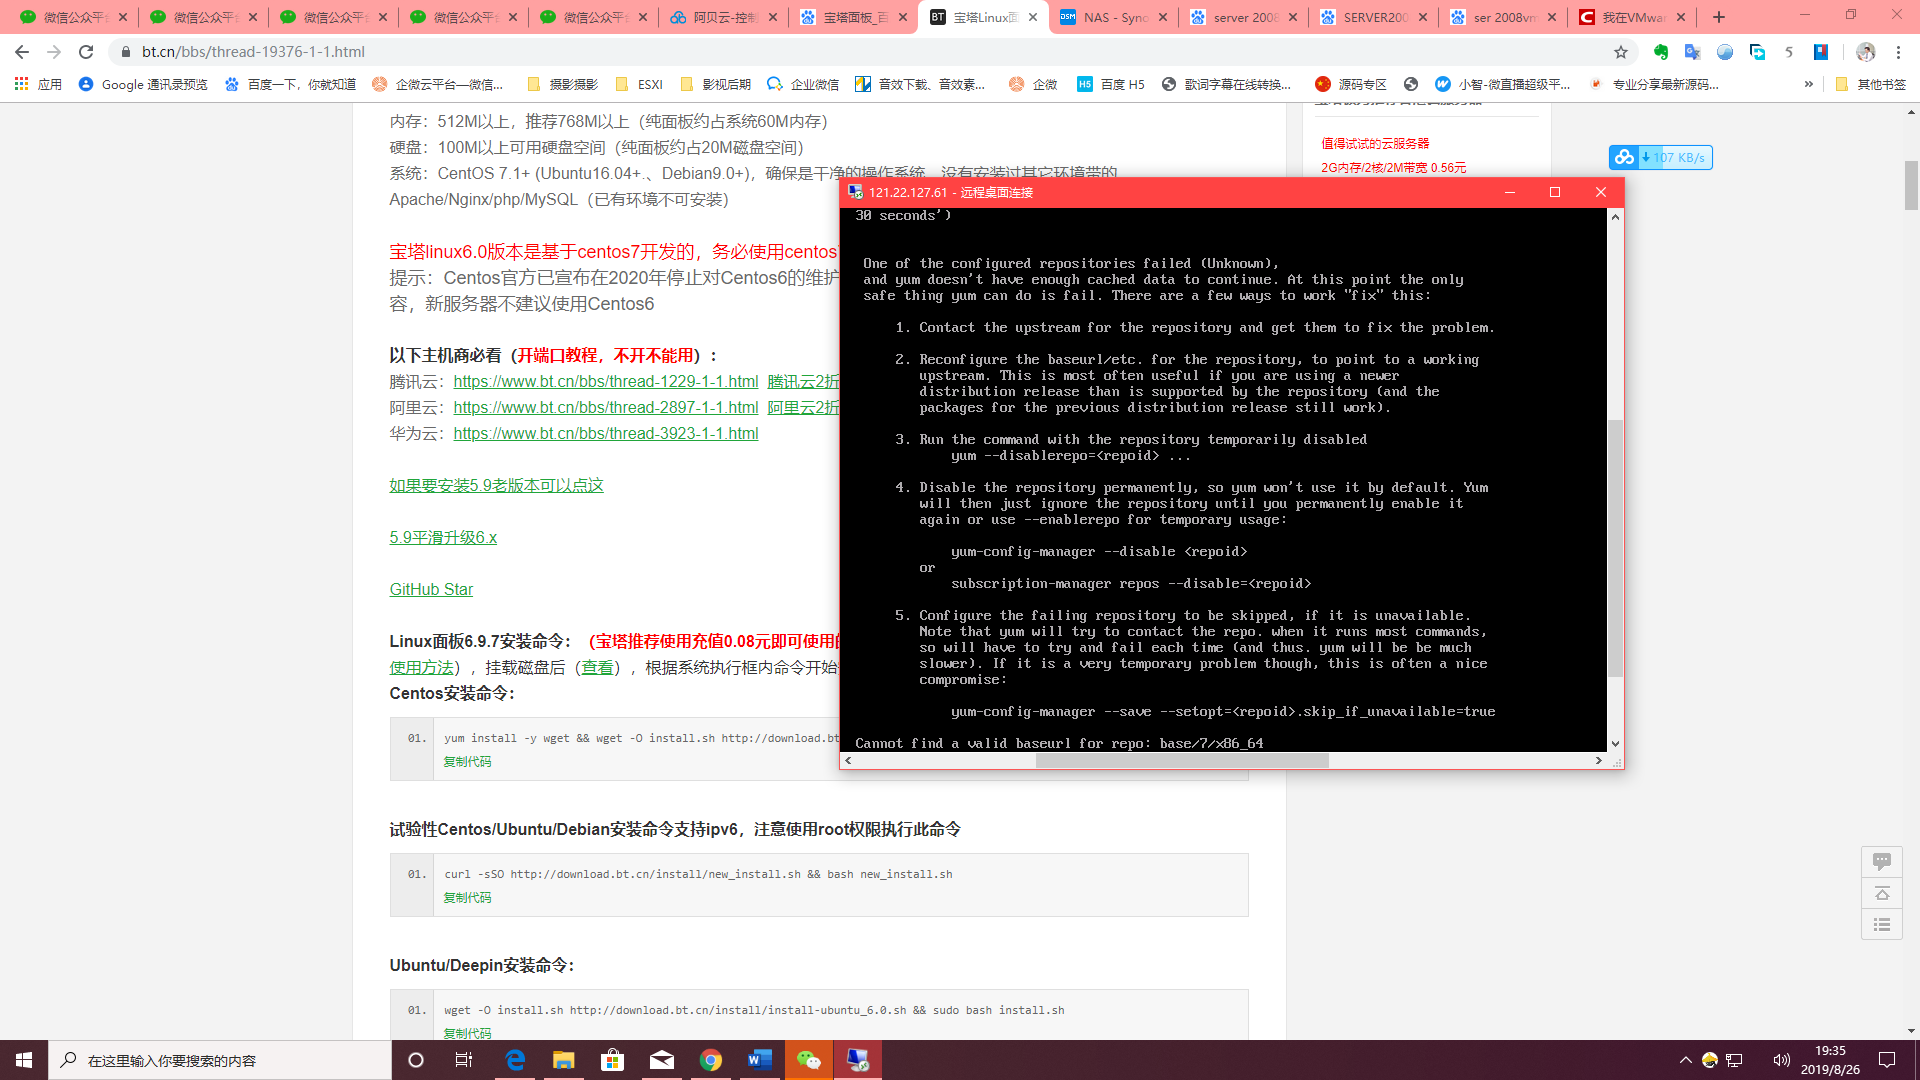
Task: Click the remote desktop horizontal scrollbar thumb
Action: (x=1182, y=760)
